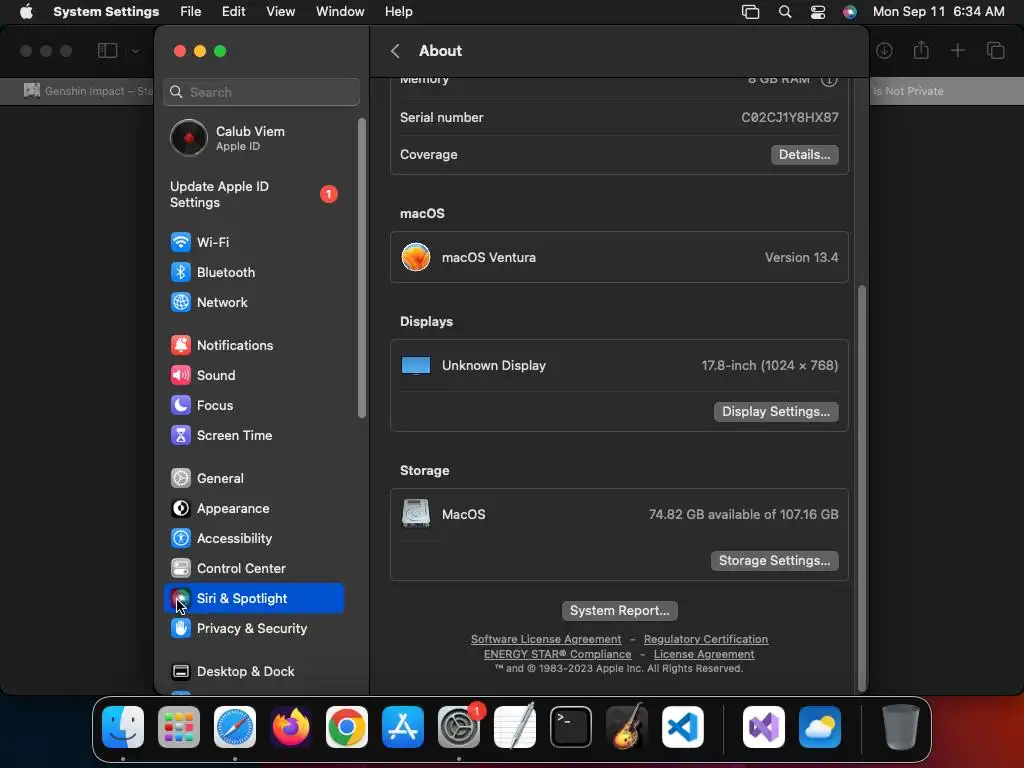The width and height of the screenshot is (1024, 768).
Task: Open Screen Time settings
Action: tap(253, 436)
